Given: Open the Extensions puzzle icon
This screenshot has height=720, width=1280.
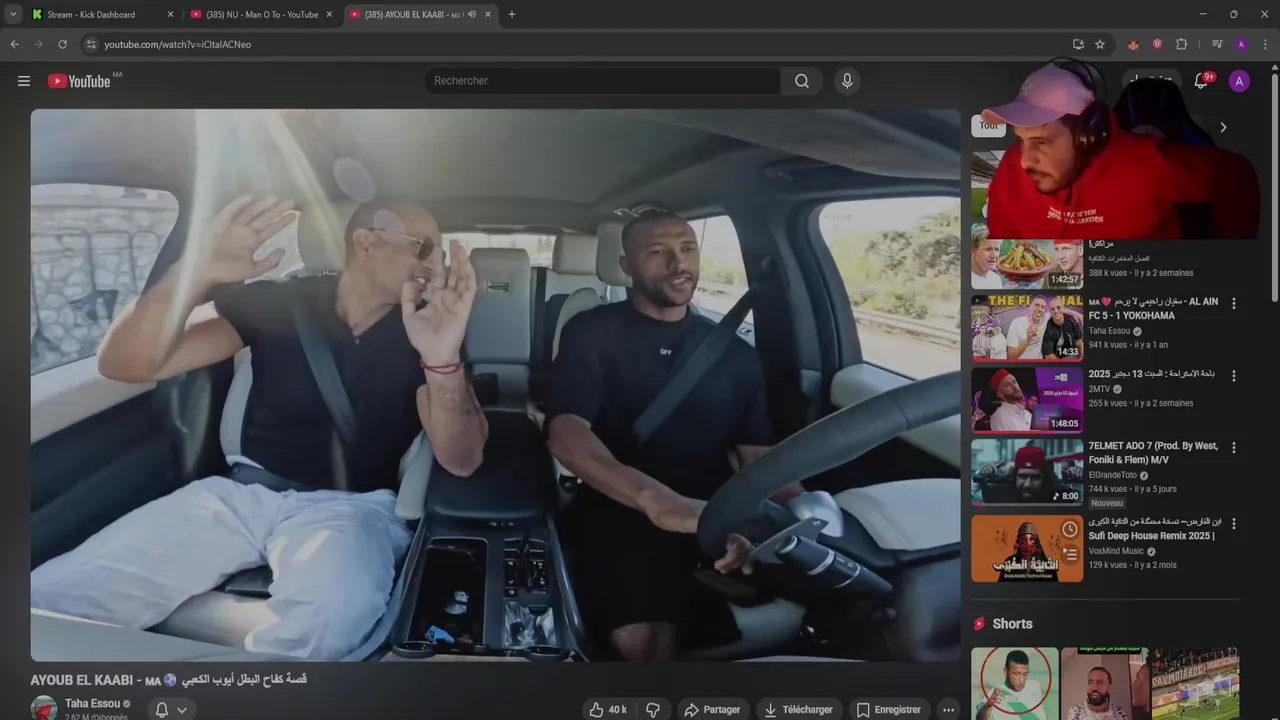Looking at the screenshot, I should point(1181,44).
